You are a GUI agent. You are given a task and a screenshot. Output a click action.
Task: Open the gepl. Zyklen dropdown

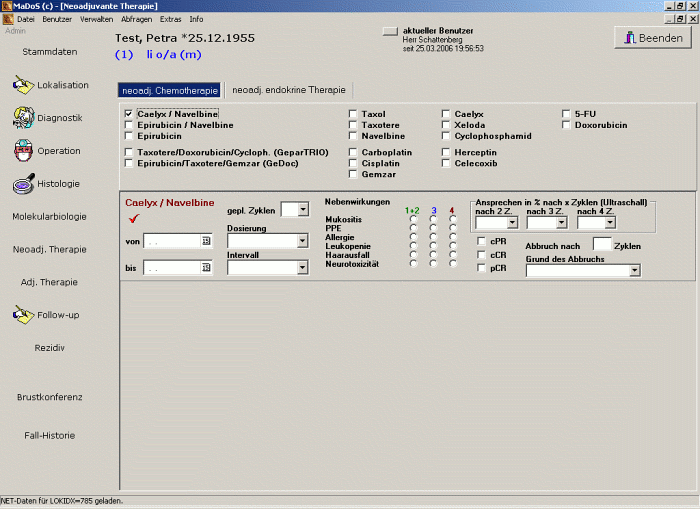click(302, 209)
